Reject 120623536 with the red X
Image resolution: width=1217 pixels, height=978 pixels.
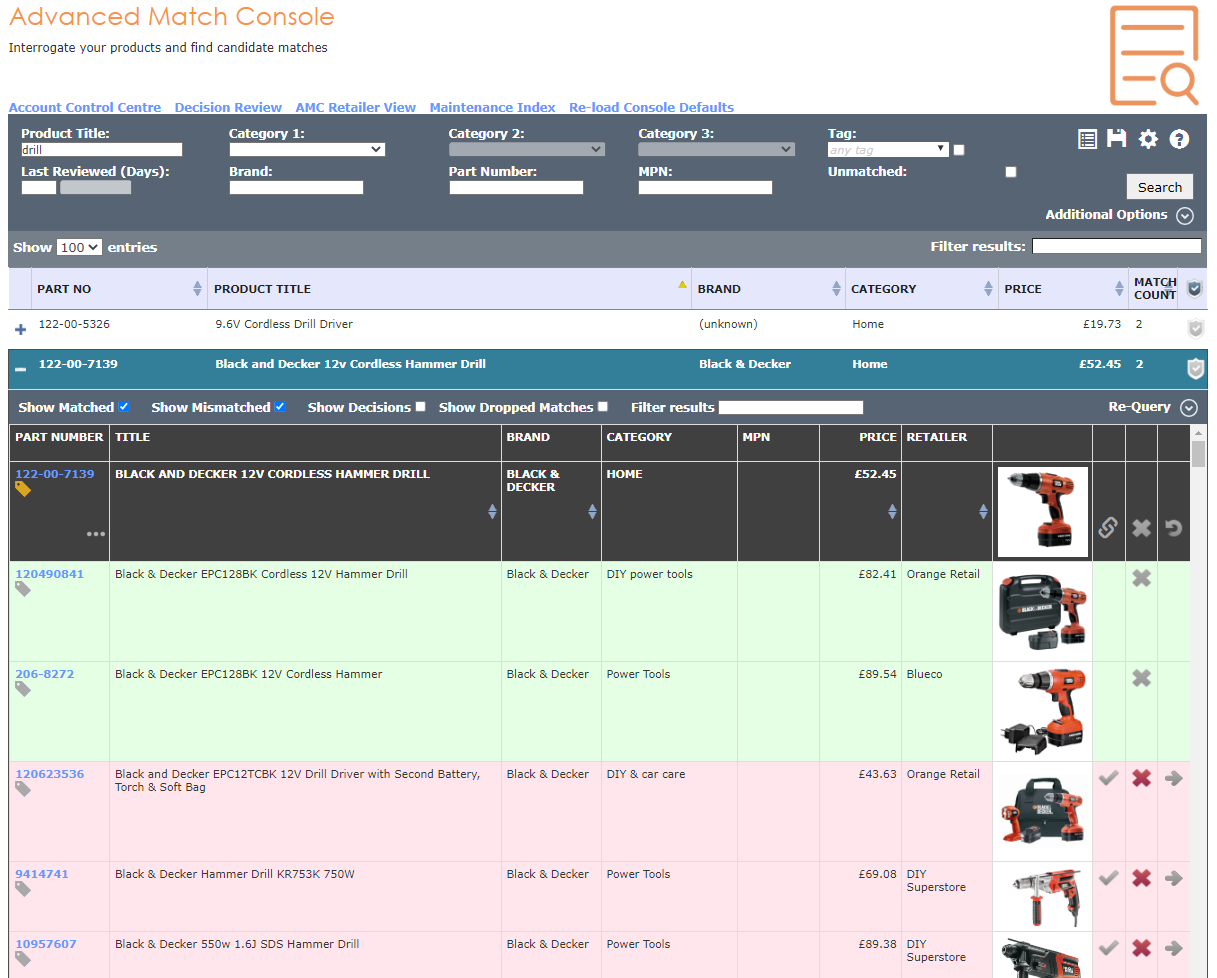[x=1141, y=778]
